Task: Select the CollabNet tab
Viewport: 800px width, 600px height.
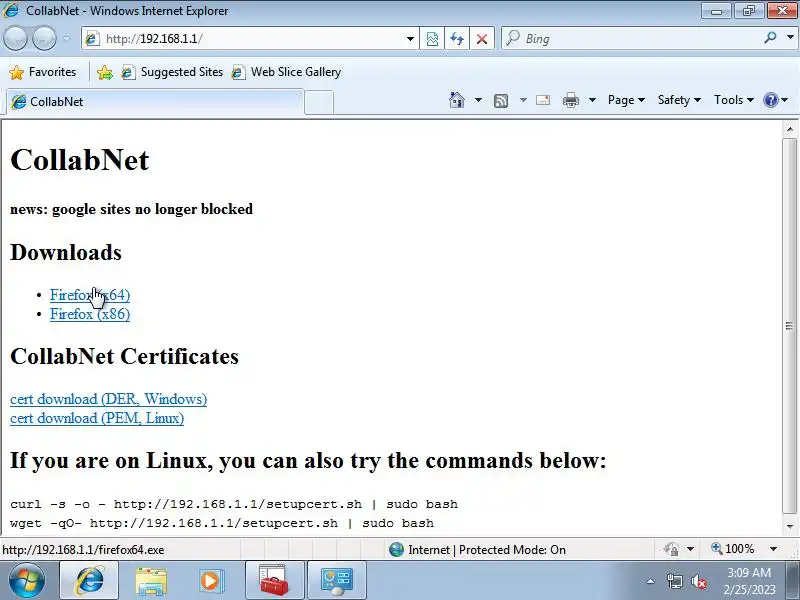Action: click(155, 102)
